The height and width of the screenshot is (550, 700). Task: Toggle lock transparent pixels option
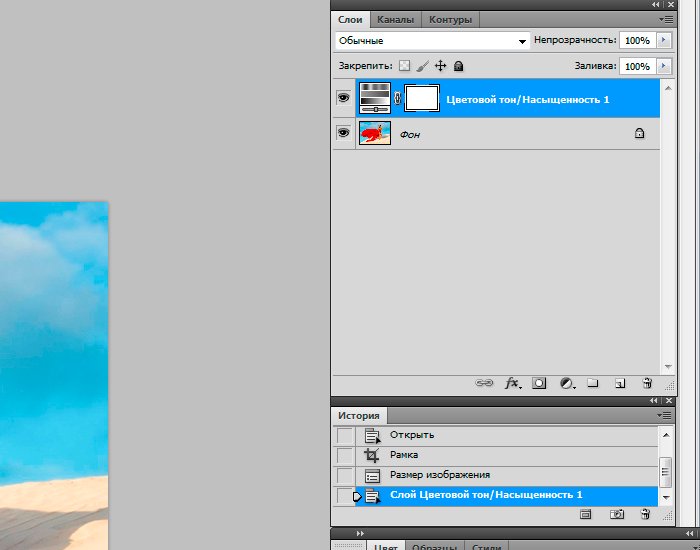(405, 66)
